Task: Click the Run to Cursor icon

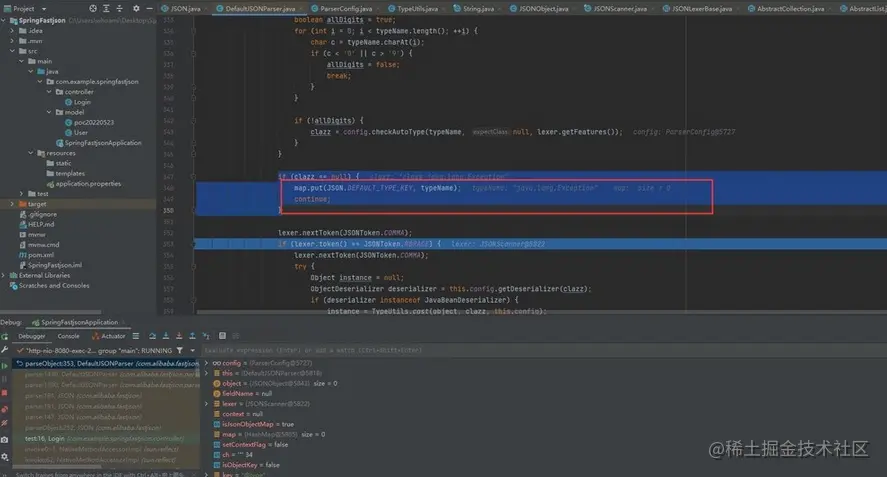Action: pos(206,336)
